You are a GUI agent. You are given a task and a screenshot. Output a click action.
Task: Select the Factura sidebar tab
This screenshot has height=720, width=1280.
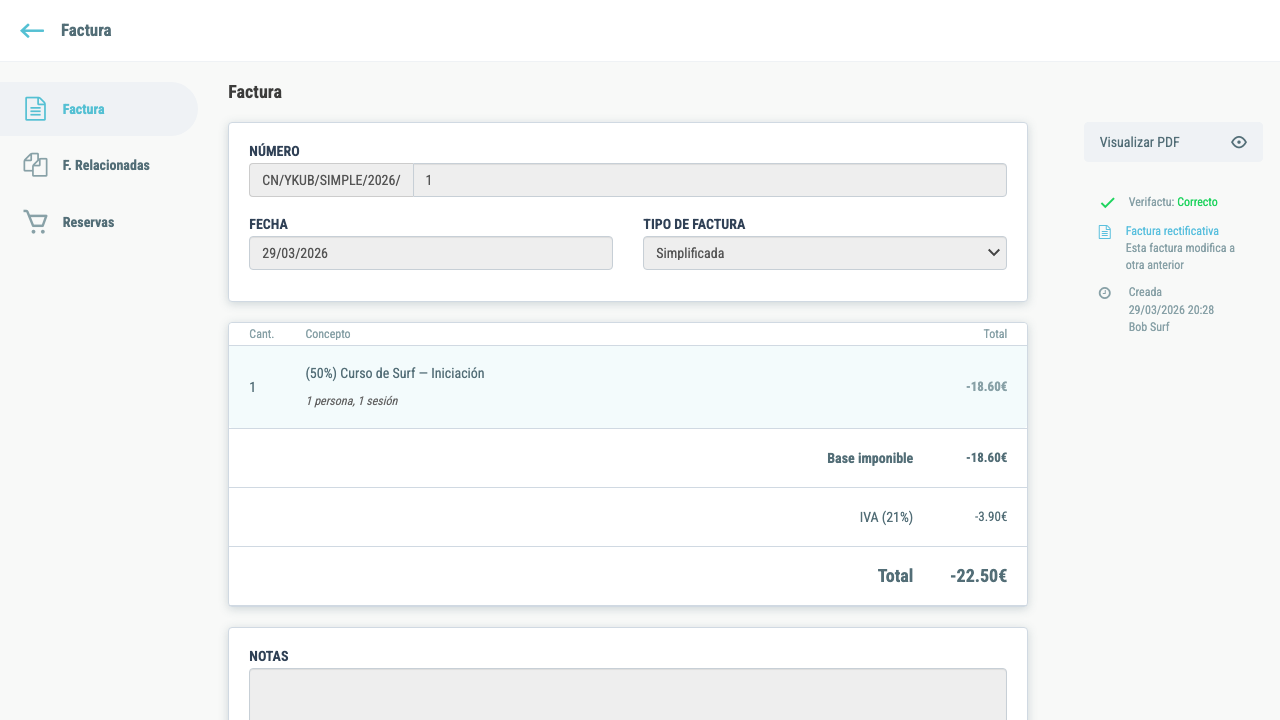(x=99, y=109)
